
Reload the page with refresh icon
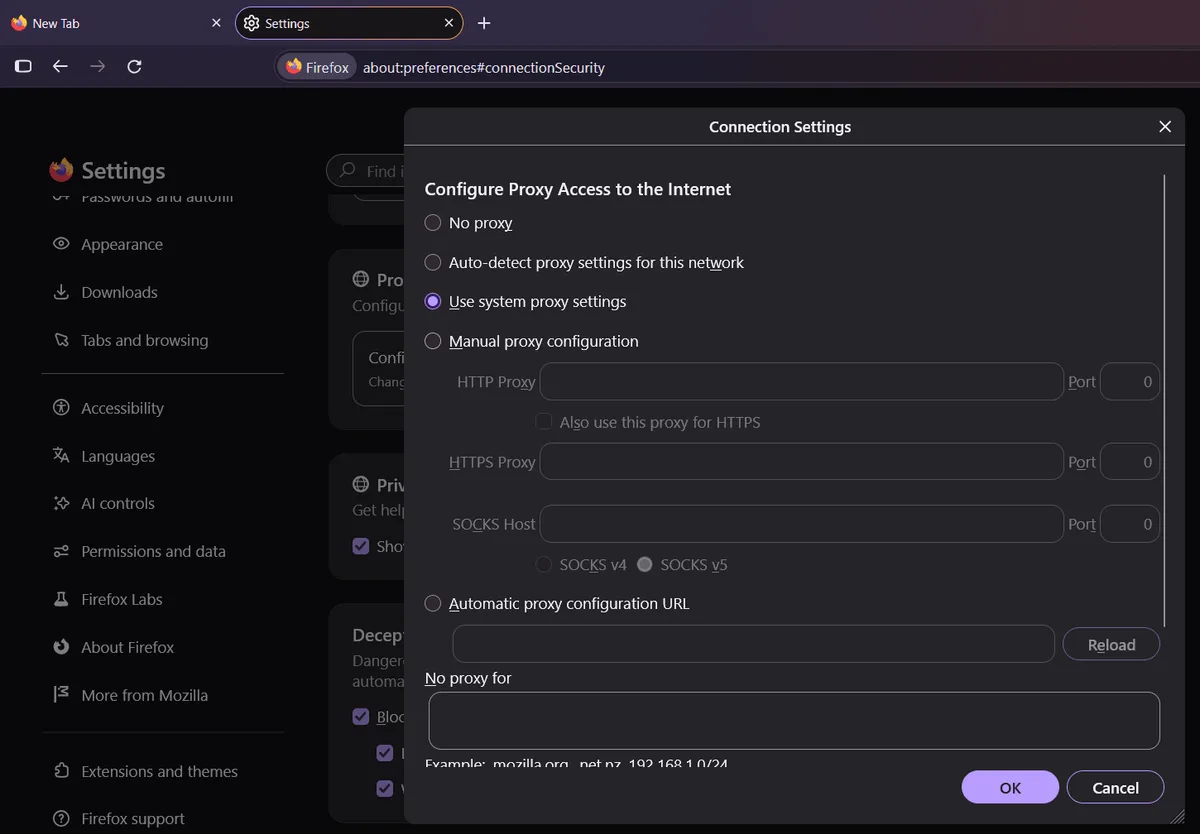[134, 67]
